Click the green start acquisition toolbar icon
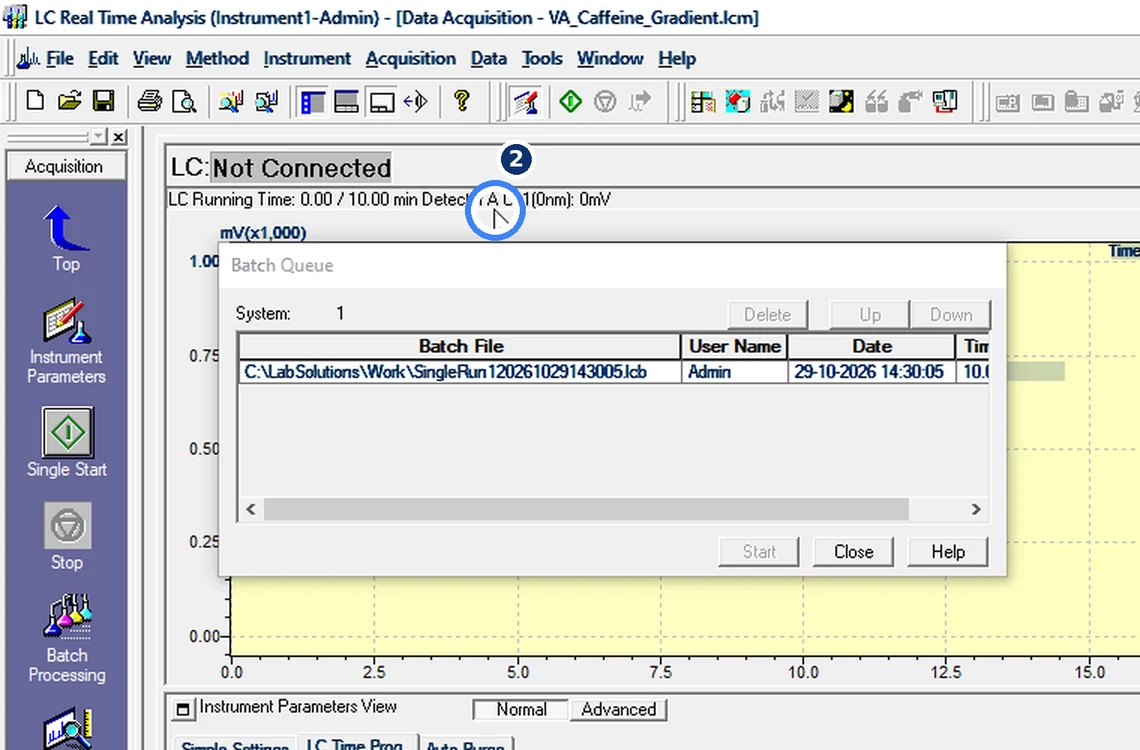Viewport: 1140px width, 750px height. (x=570, y=101)
